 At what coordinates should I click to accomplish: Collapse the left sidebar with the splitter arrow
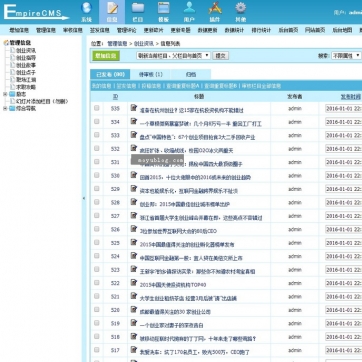pyautogui.click(x=84, y=198)
